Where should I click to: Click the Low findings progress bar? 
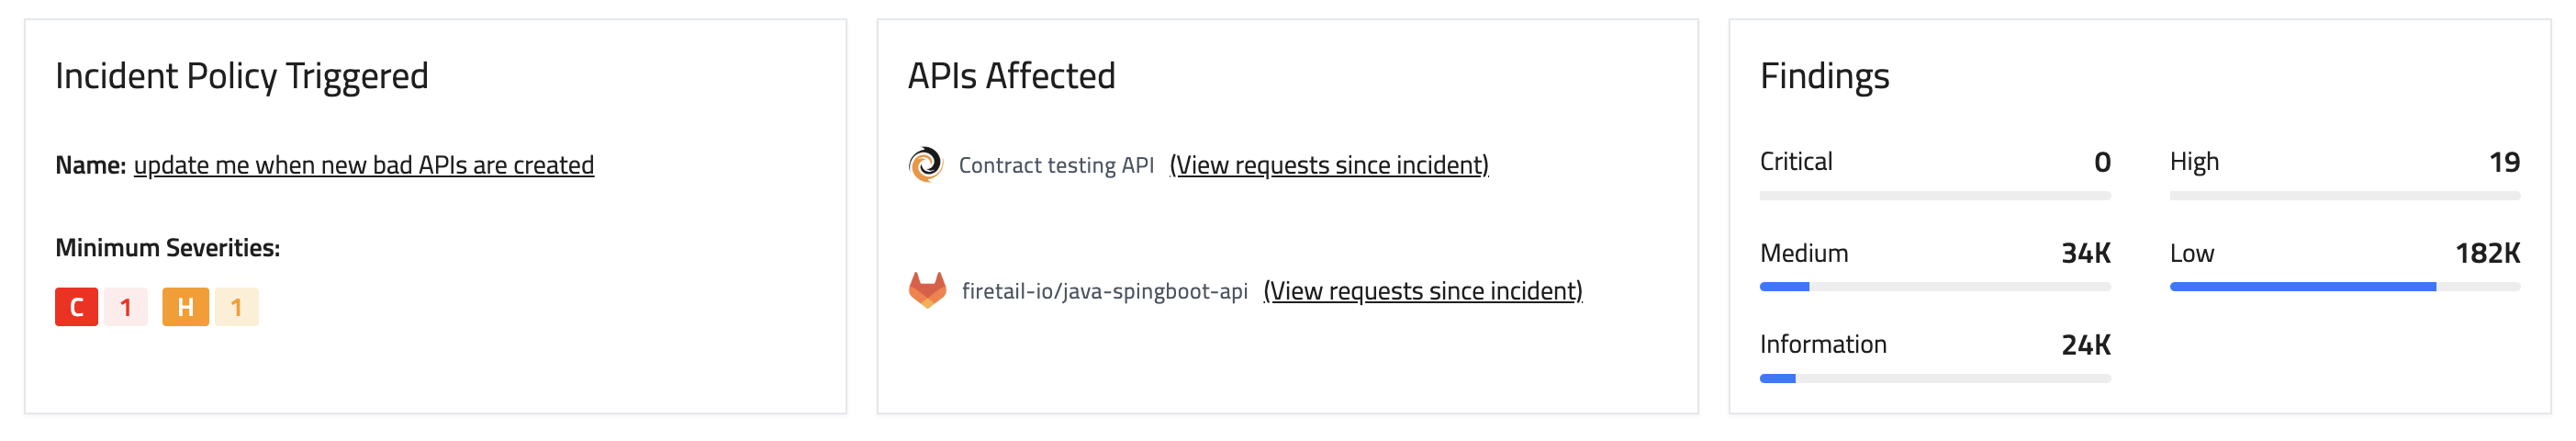click(2344, 287)
